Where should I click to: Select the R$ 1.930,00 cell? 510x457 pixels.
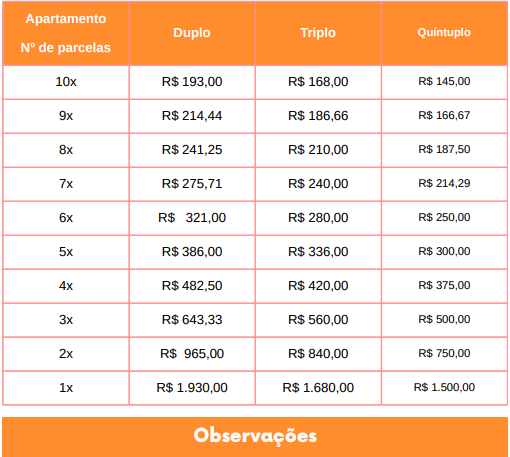(192, 388)
